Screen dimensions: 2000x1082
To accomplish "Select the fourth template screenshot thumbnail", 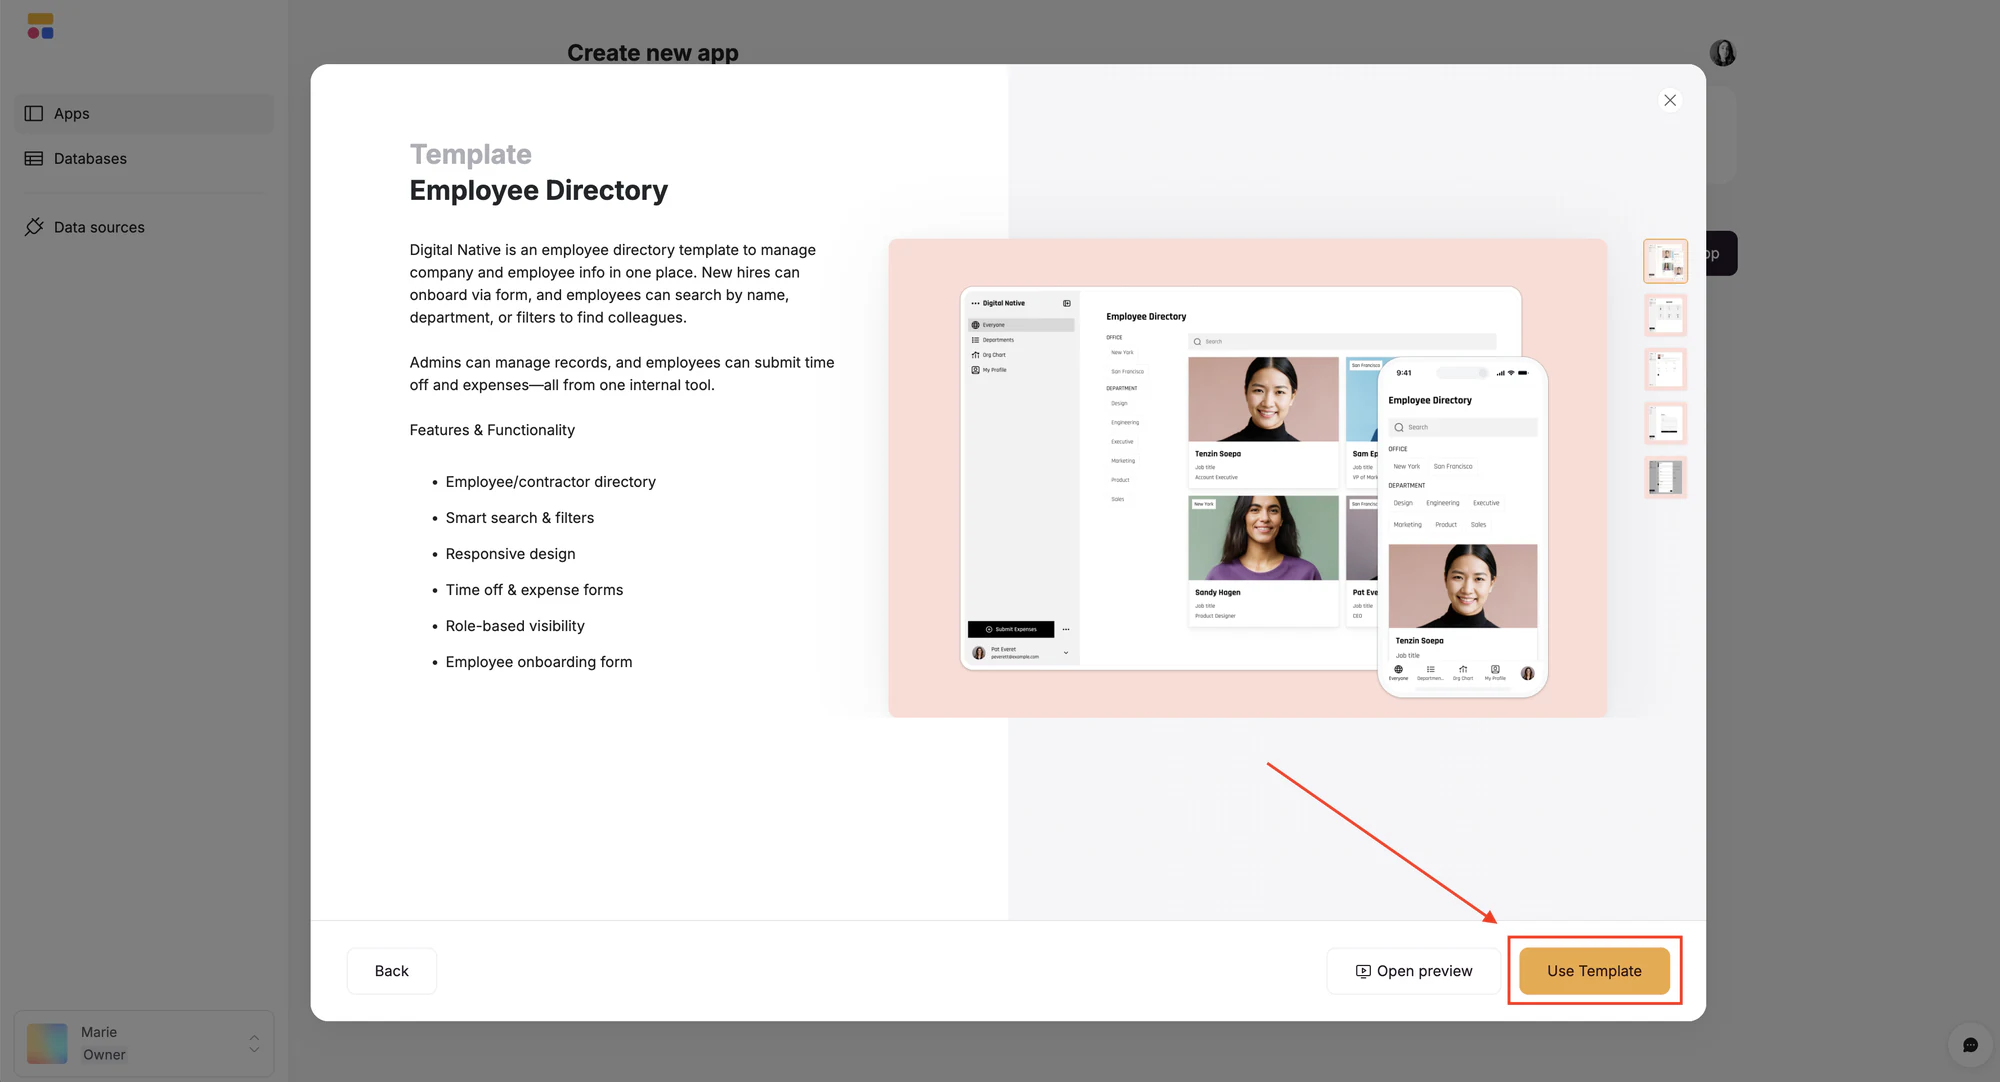I will (x=1666, y=423).
